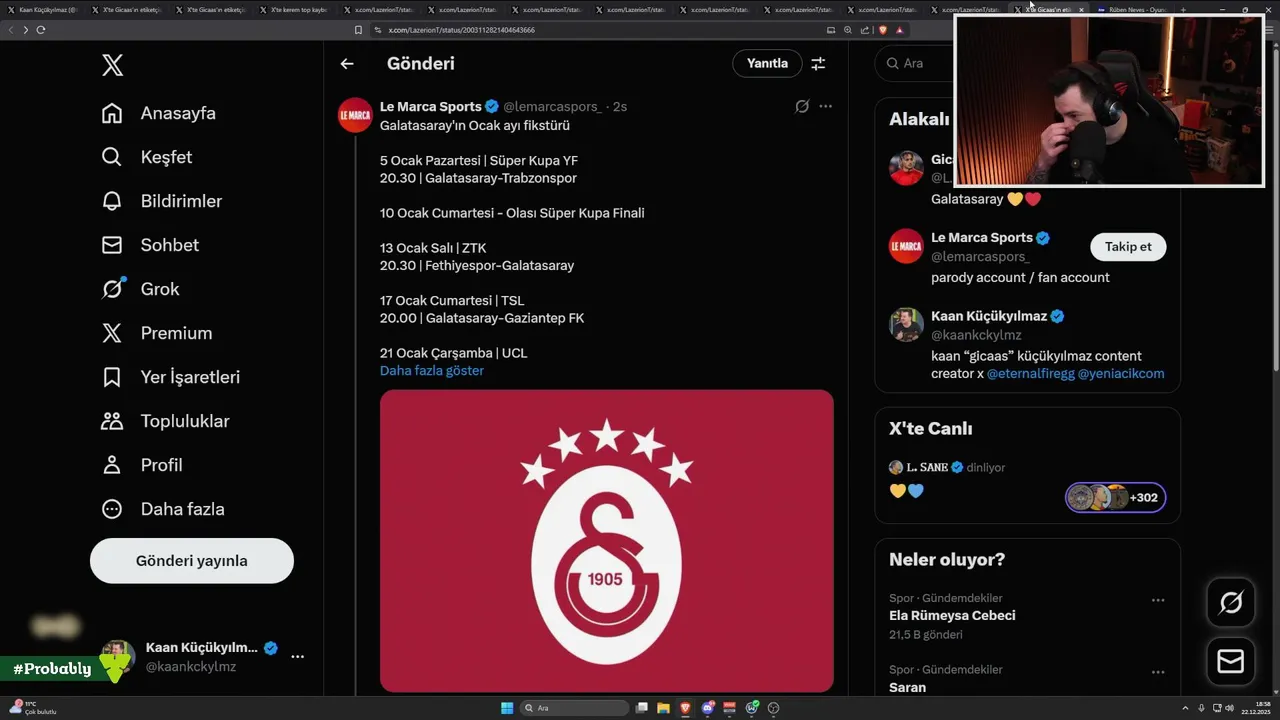Open Kaan Küçükyılmaz in Alakalı kişiler
This screenshot has width=1280, height=720.
(x=987, y=316)
